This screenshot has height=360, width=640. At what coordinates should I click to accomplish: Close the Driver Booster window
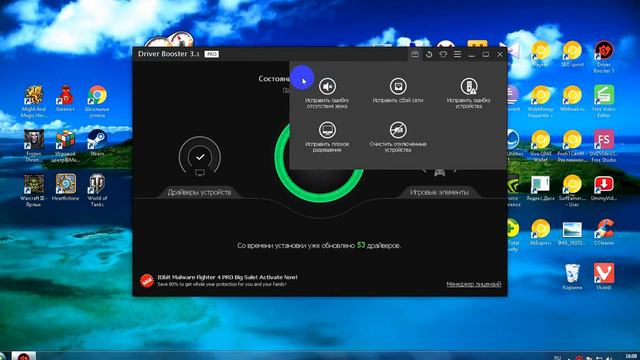(500, 54)
